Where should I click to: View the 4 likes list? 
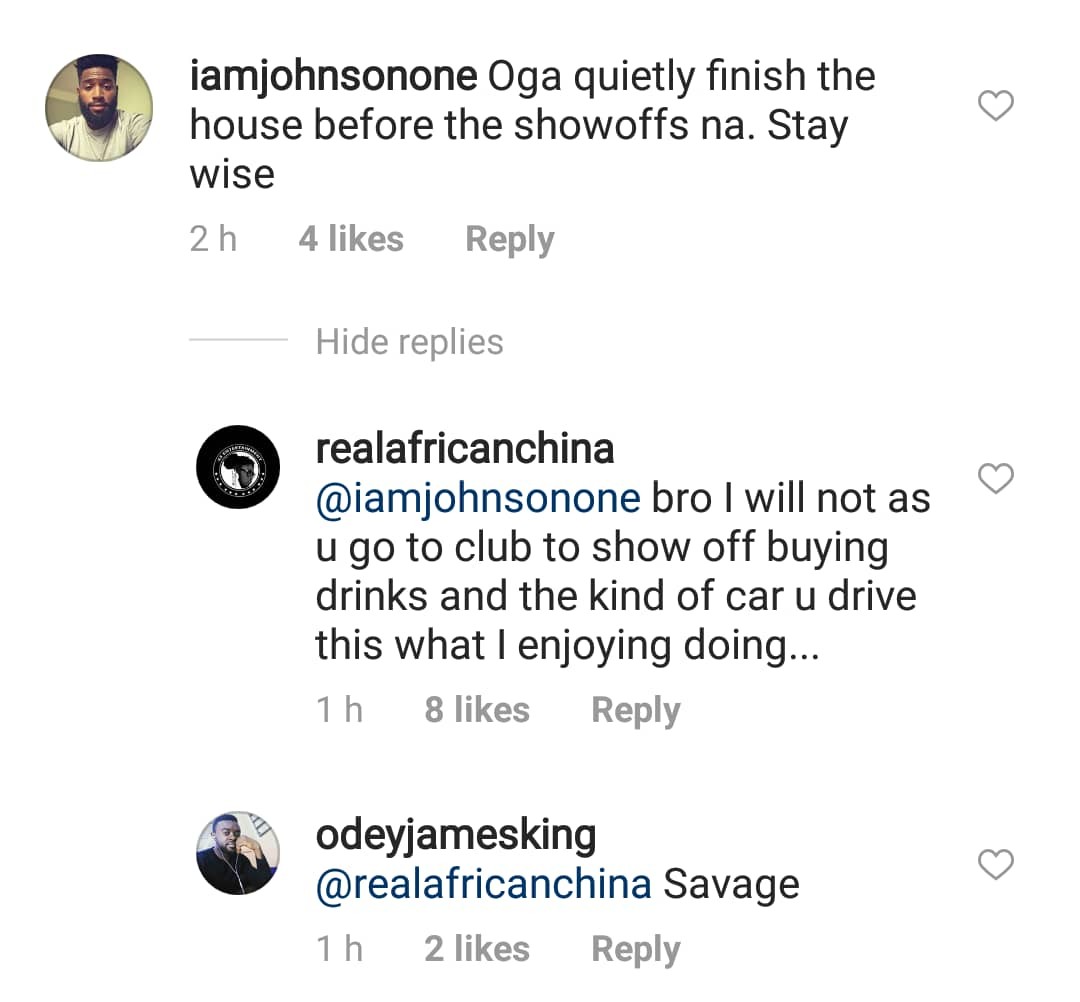coord(350,240)
